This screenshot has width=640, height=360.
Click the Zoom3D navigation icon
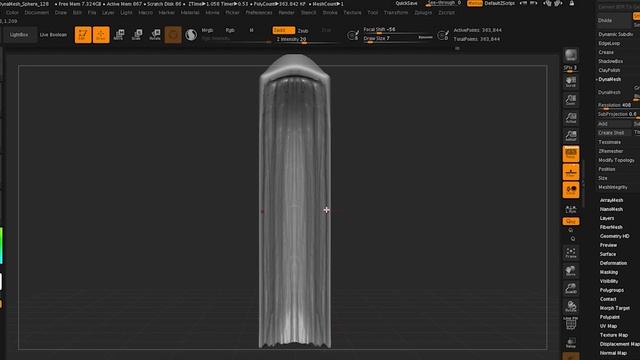click(571, 289)
